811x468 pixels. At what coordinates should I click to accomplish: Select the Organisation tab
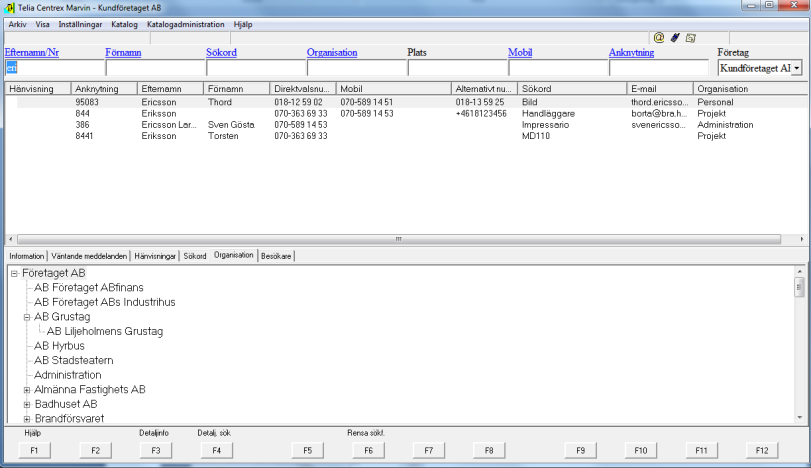click(234, 255)
